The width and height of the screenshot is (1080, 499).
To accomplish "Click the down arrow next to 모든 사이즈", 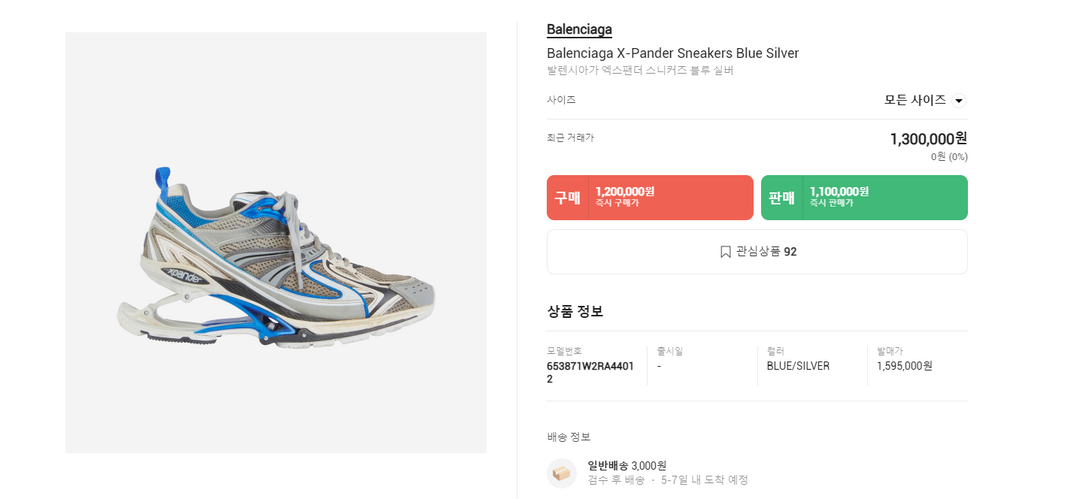I will (959, 101).
